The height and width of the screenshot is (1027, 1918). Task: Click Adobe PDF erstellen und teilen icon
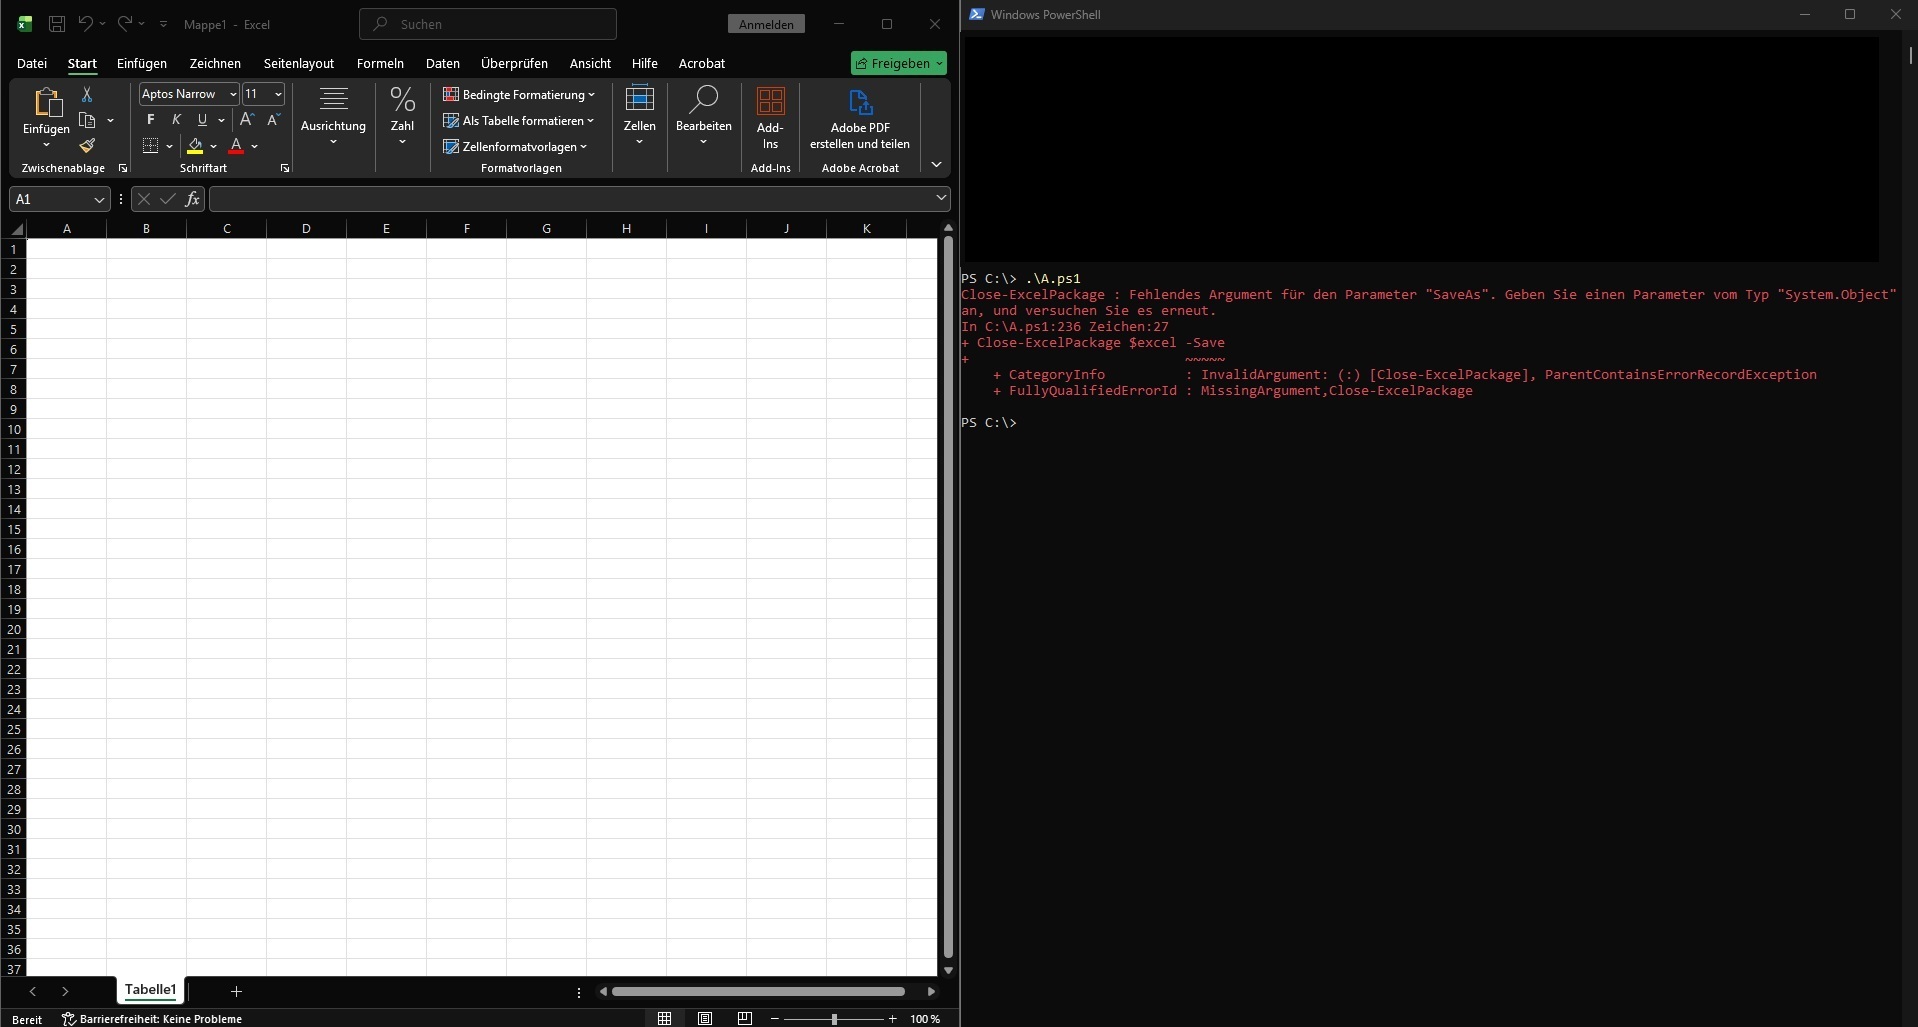click(860, 103)
